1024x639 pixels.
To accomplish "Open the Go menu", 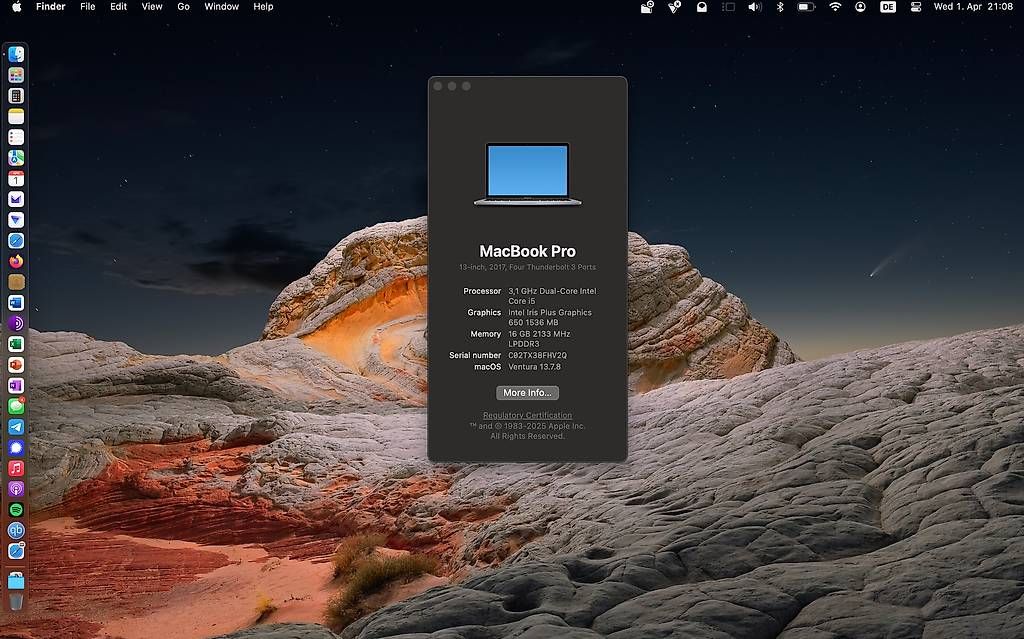I will tap(184, 7).
